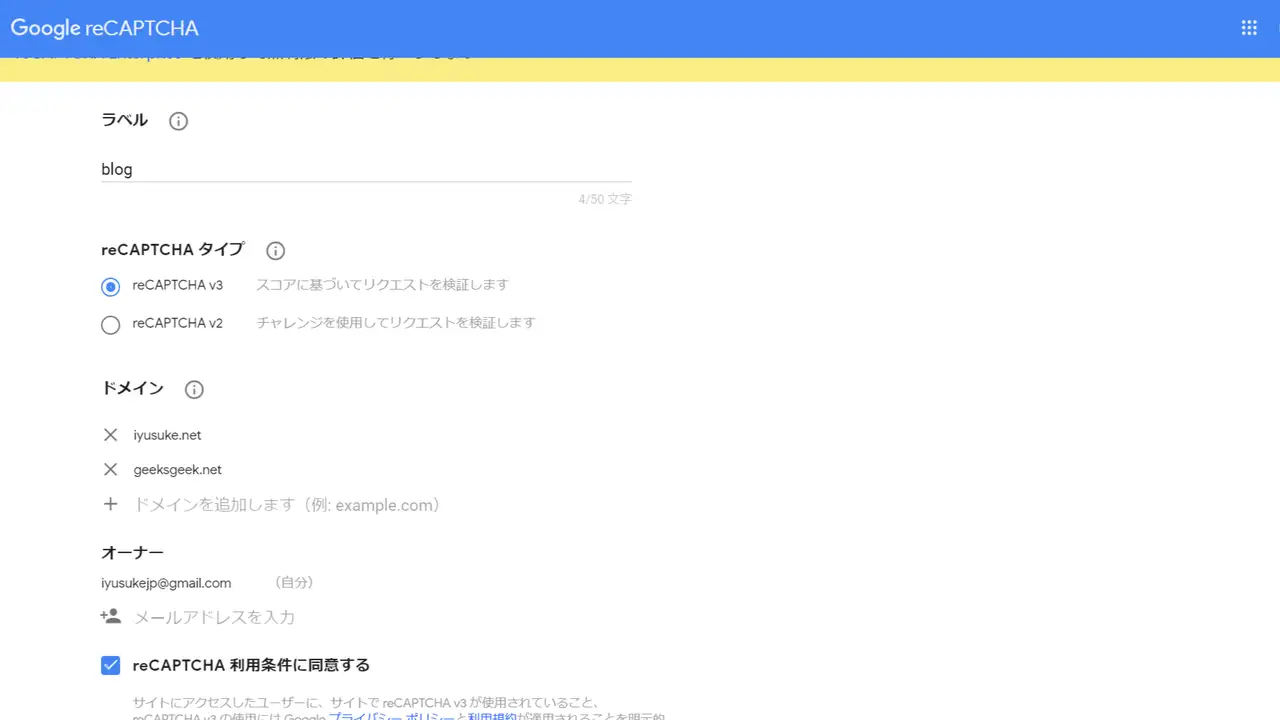Click the オーナー section heading
The width and height of the screenshot is (1280, 720).
click(x=132, y=553)
